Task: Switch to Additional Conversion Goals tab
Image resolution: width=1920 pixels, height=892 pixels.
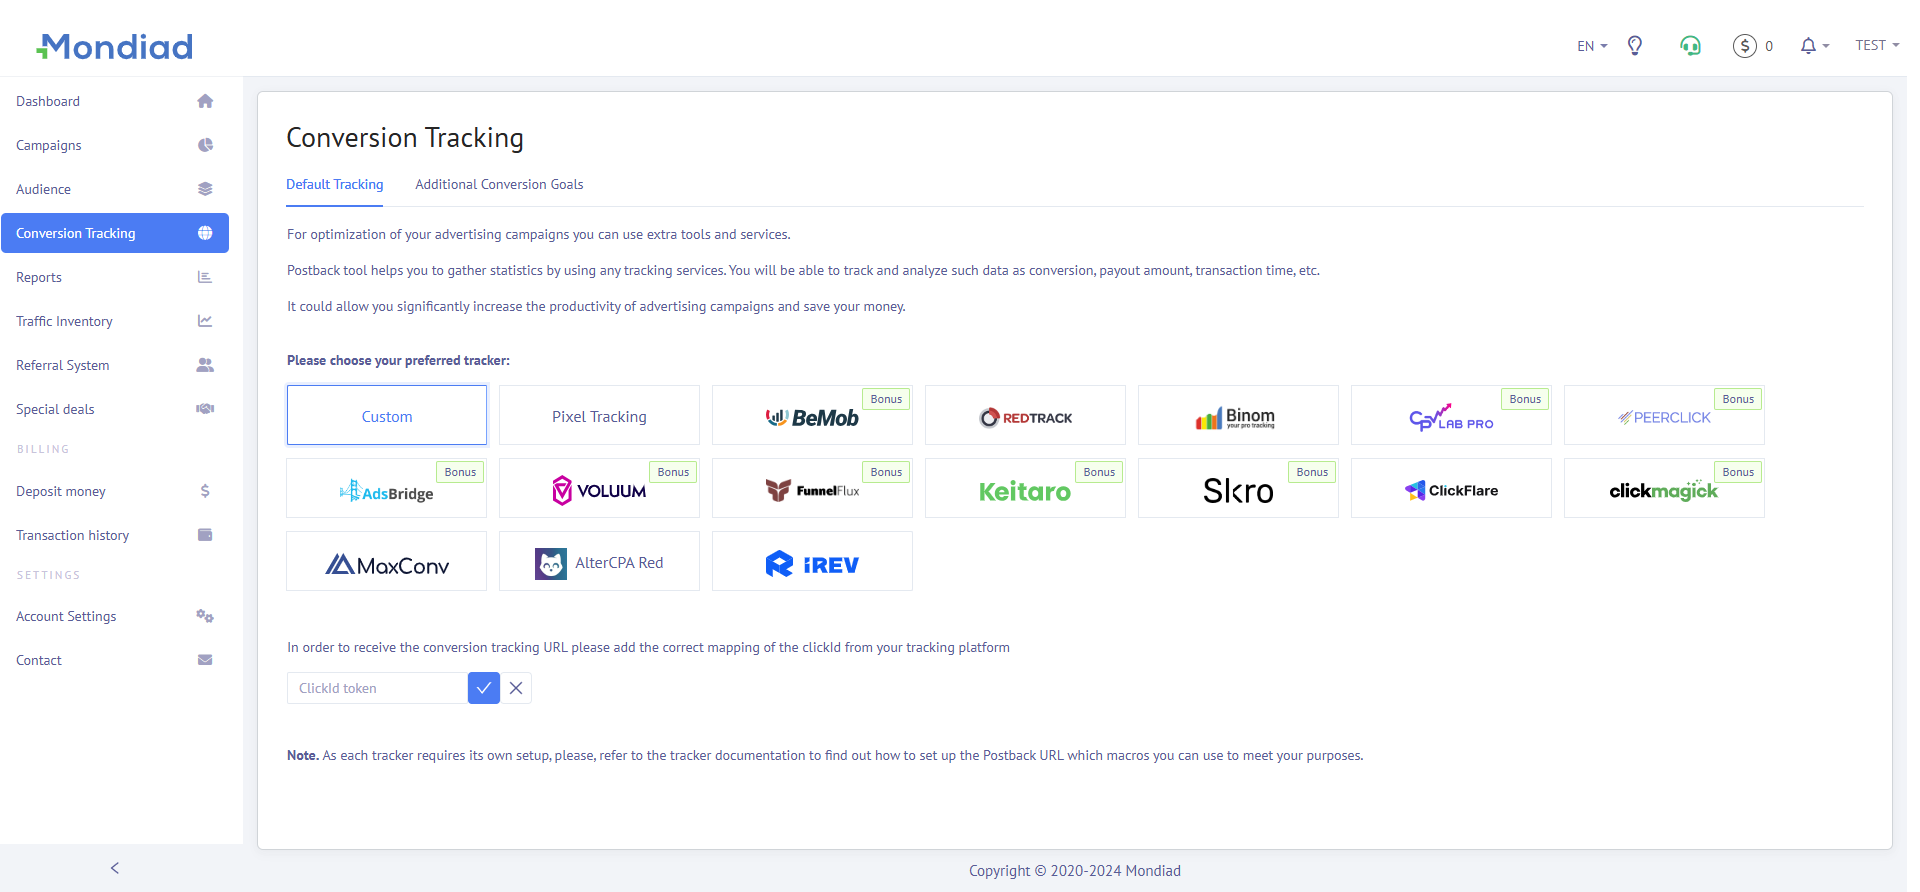Action: 499,185
